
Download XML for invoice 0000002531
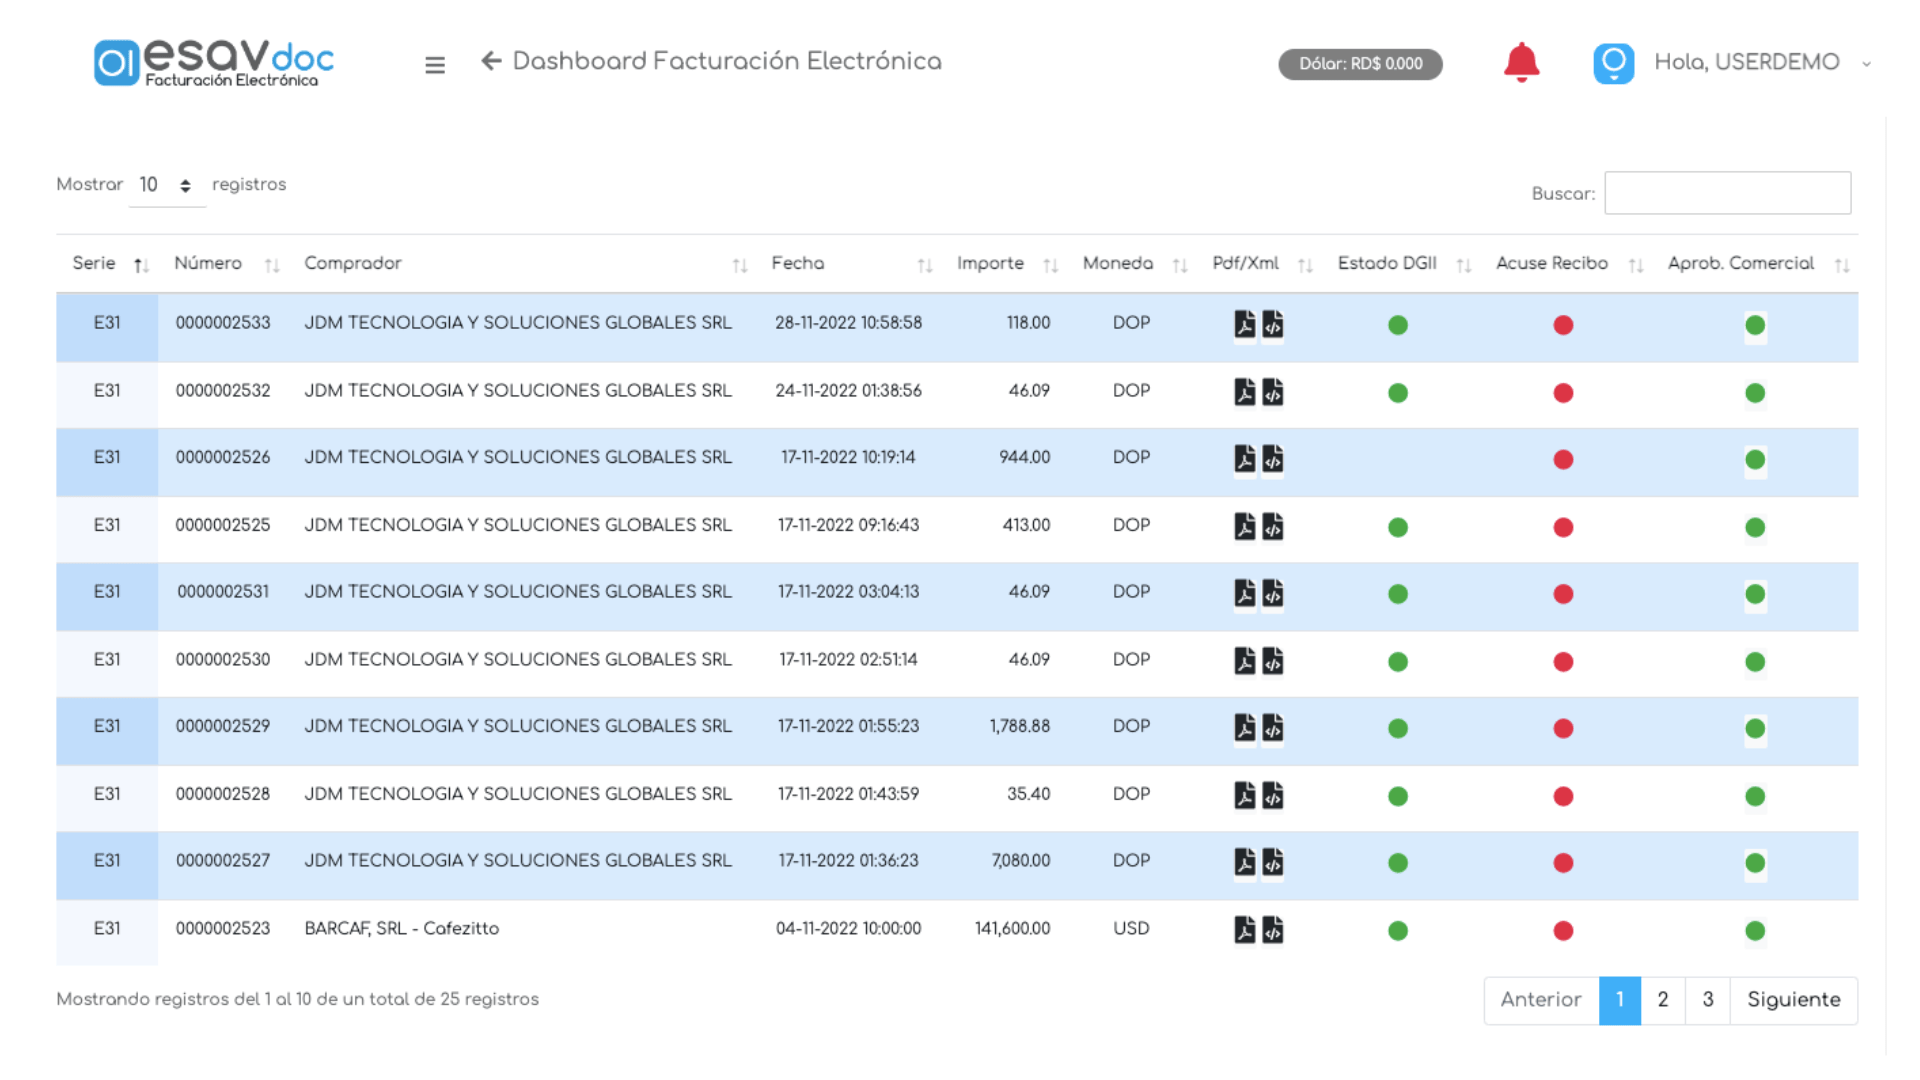click(x=1272, y=594)
